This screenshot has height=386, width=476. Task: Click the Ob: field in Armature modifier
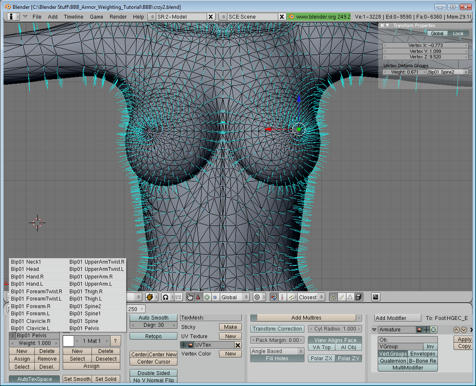tap(408, 340)
